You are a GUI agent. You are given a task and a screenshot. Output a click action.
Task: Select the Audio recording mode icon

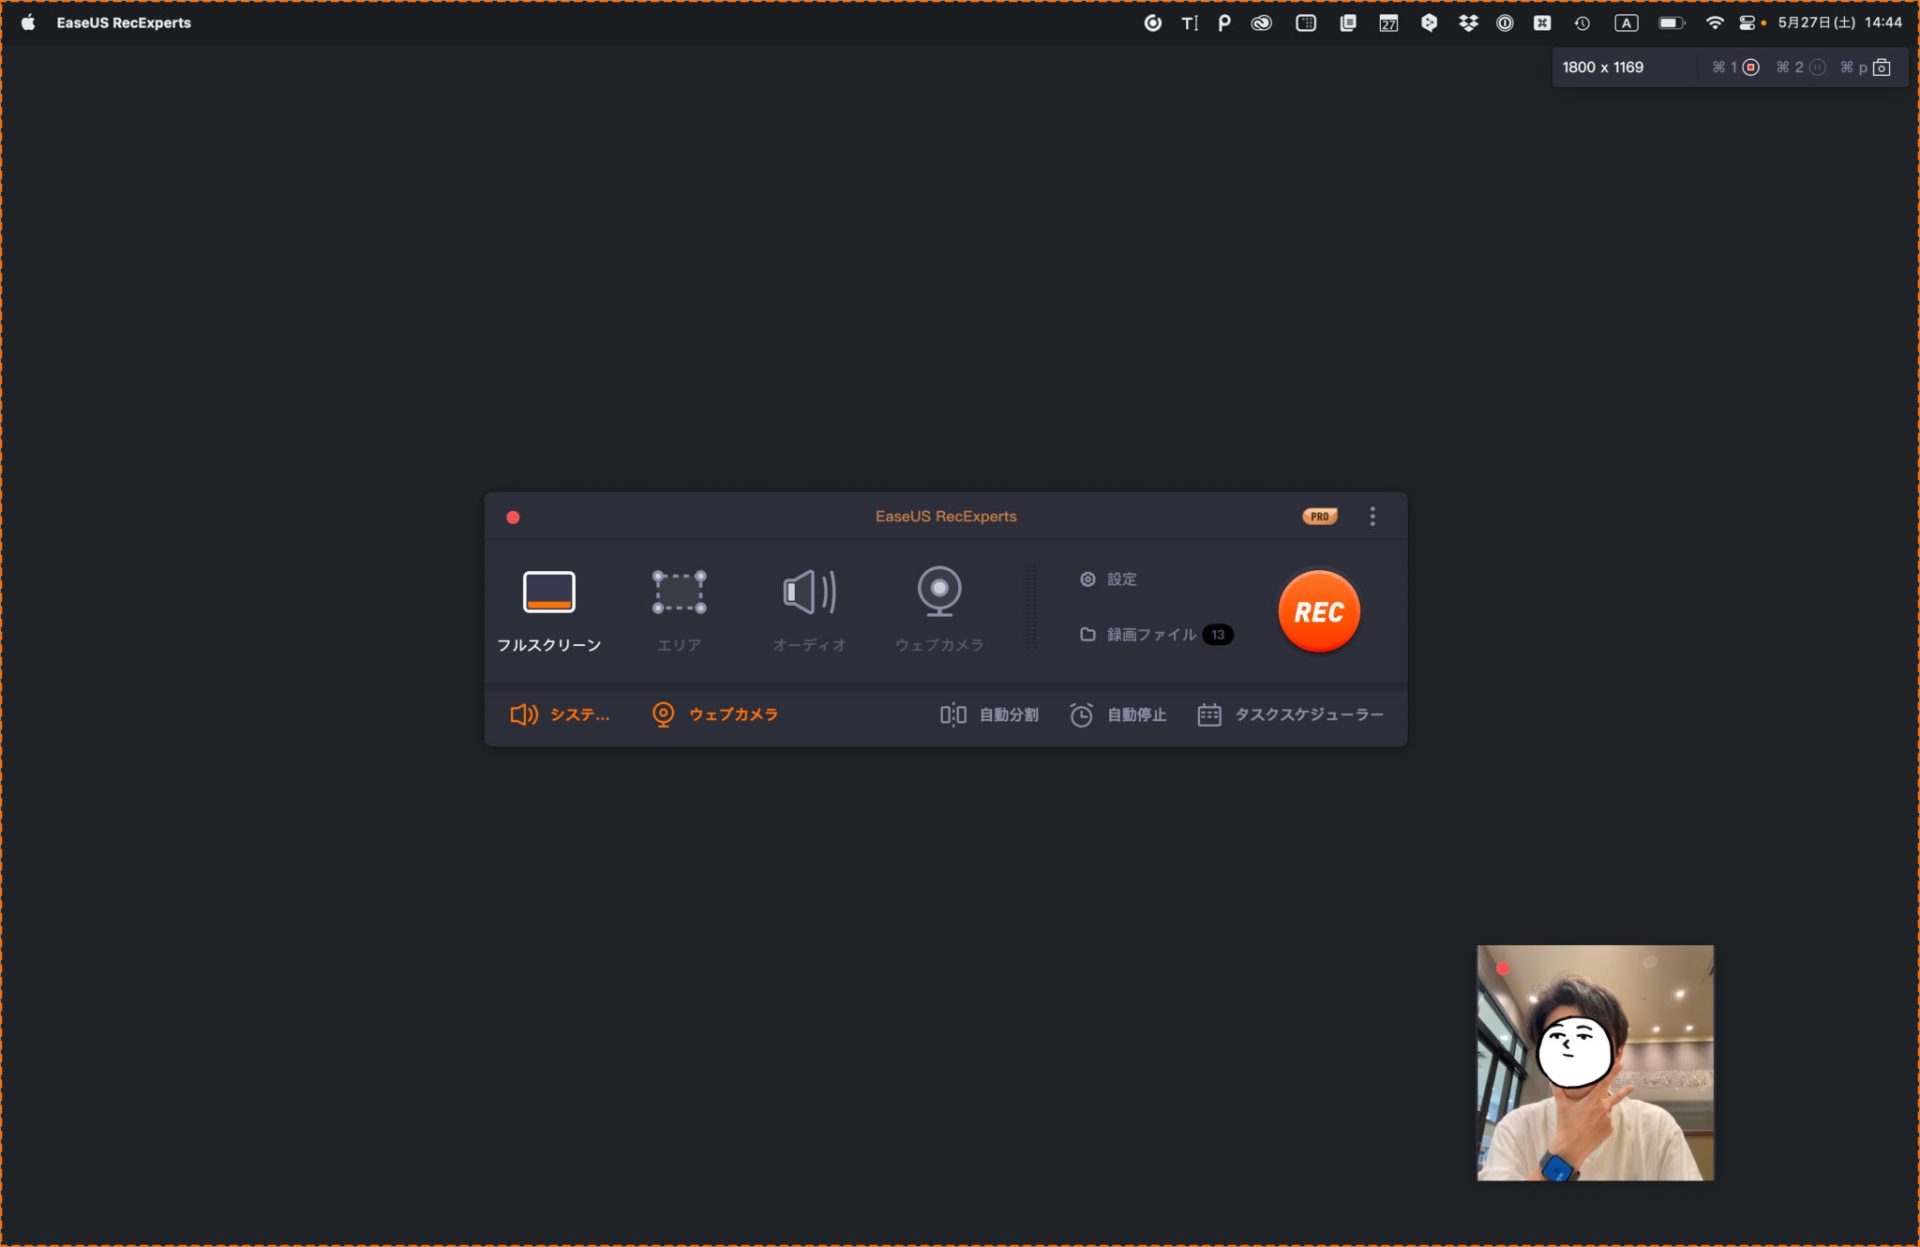point(809,592)
